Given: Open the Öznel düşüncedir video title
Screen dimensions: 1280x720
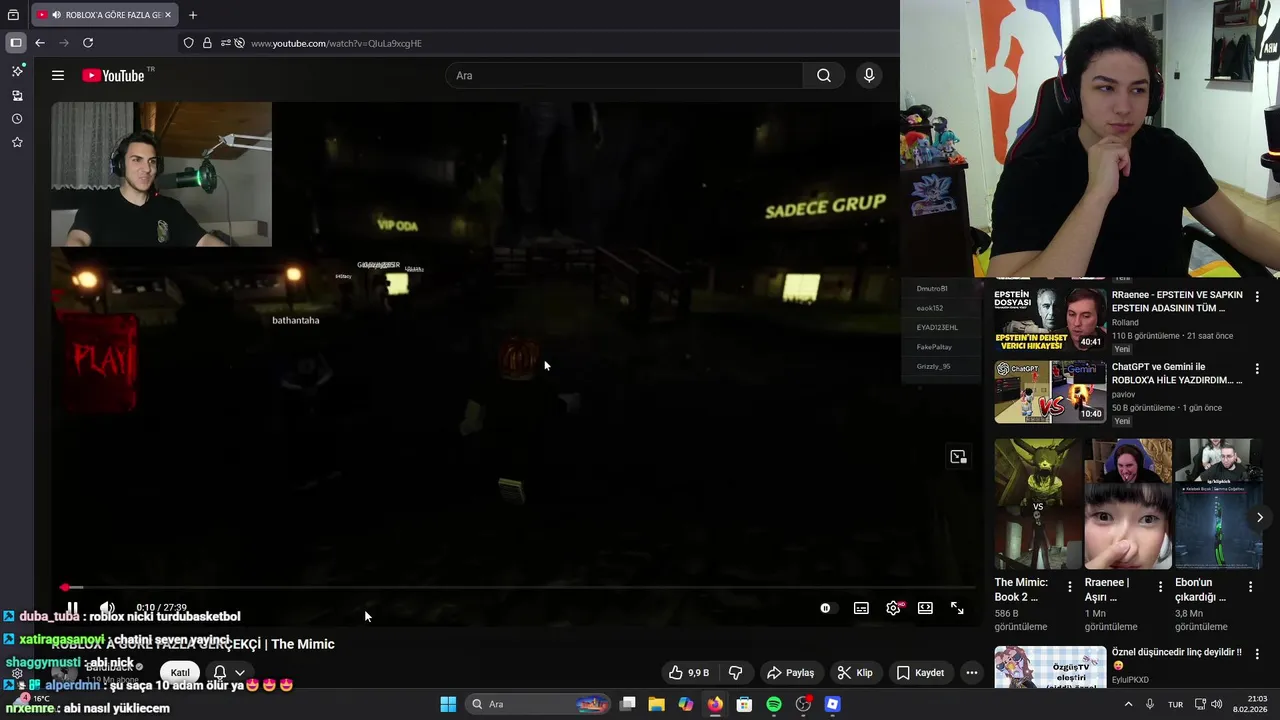Looking at the screenshot, I should tap(1176, 658).
